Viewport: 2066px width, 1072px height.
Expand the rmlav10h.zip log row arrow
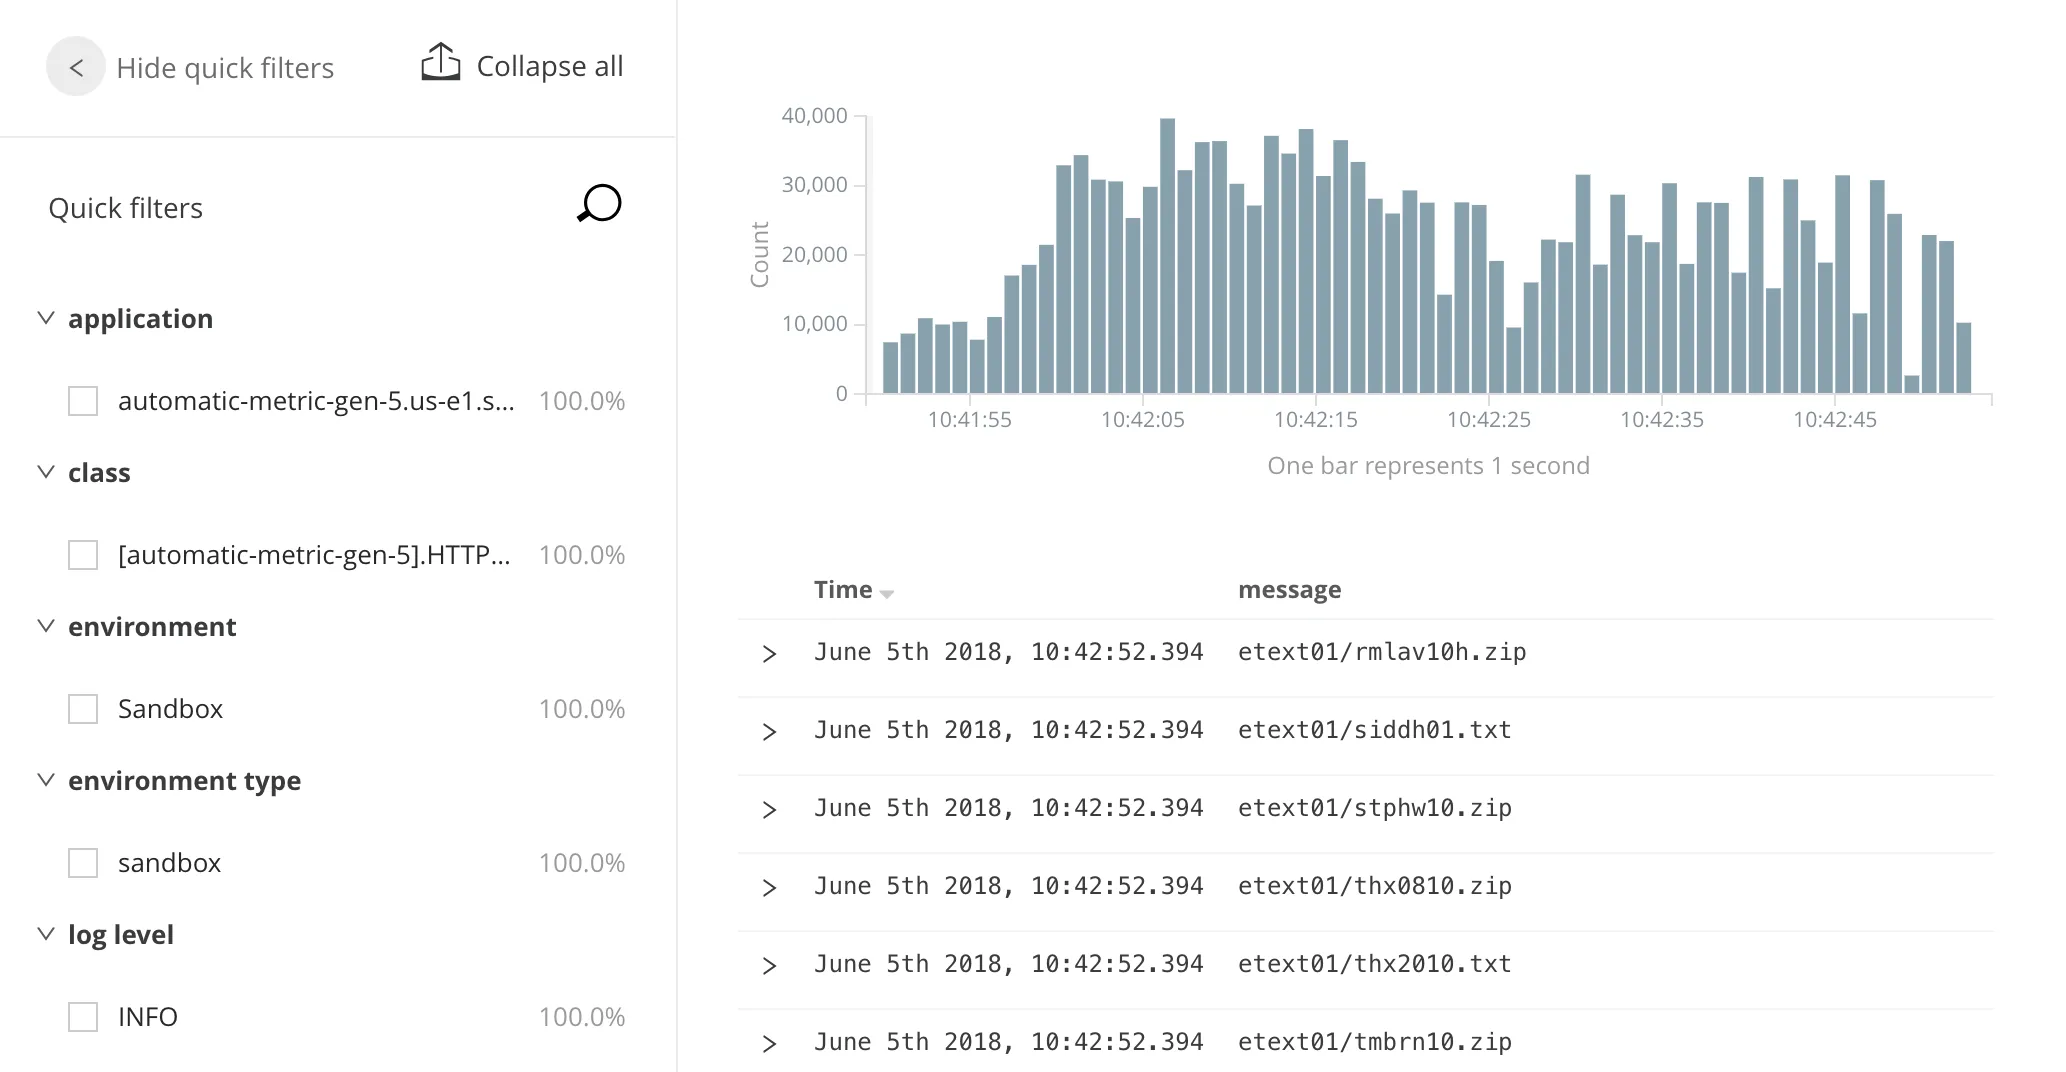769,654
